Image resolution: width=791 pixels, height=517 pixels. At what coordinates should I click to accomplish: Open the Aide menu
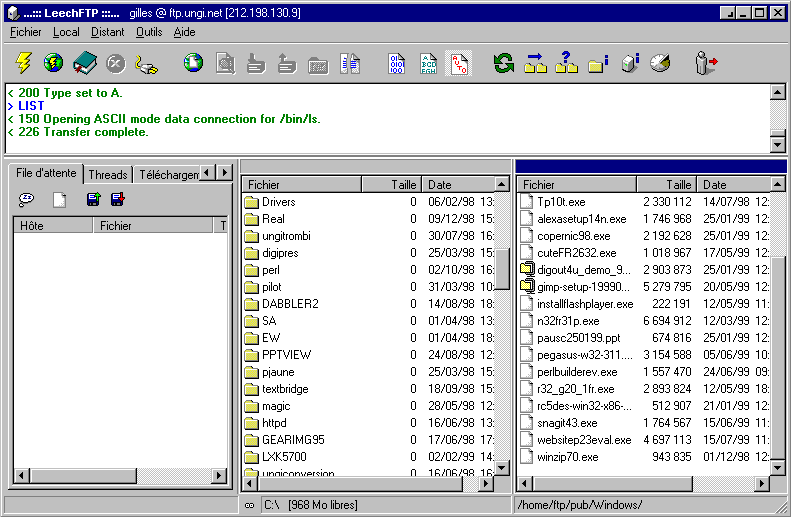tap(184, 32)
